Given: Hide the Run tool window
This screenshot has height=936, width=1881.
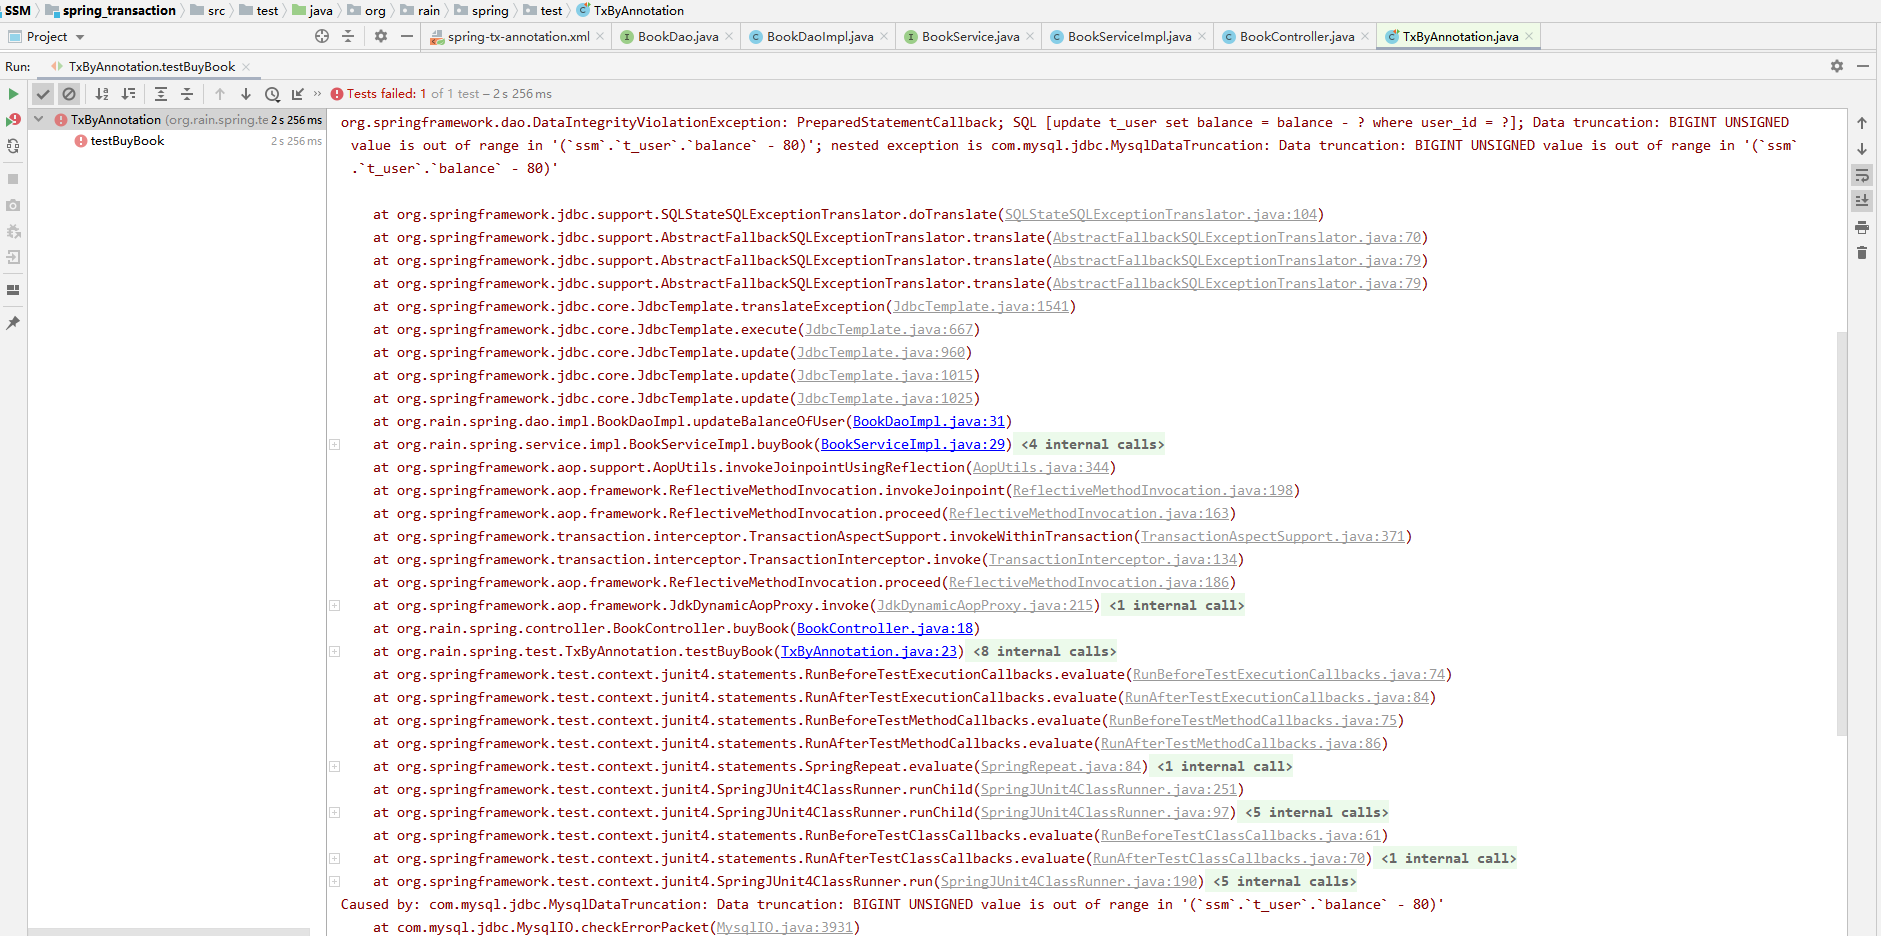Looking at the screenshot, I should pyautogui.click(x=1863, y=66).
